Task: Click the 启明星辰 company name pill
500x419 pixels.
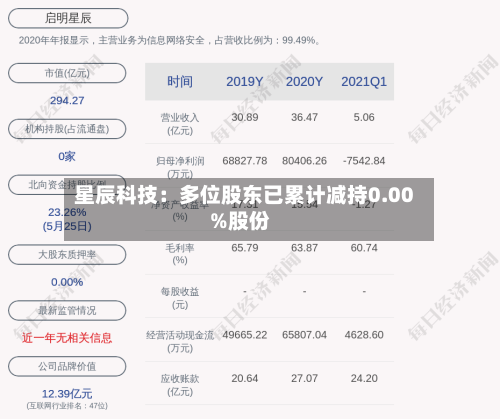Action: coord(68,18)
